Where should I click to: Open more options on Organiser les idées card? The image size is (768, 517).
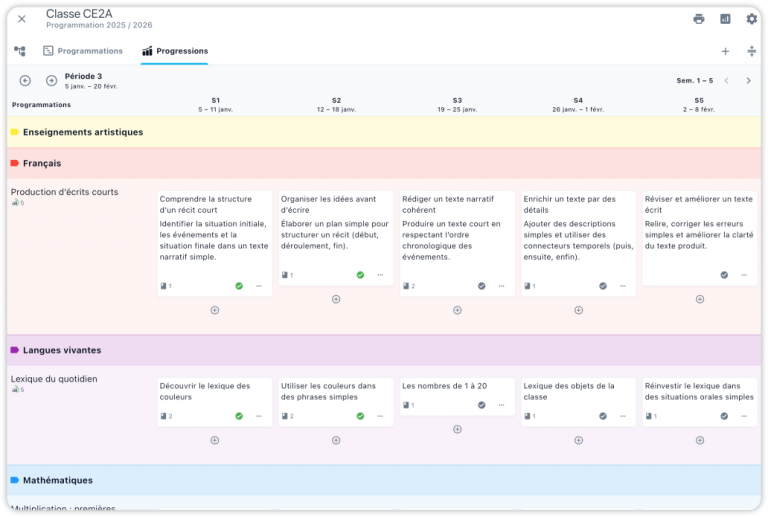380,275
